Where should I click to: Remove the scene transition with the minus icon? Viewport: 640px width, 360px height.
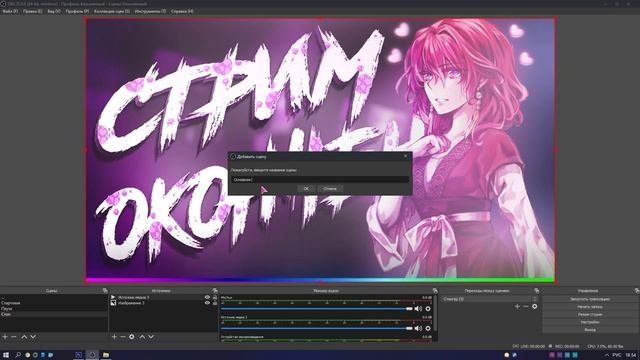point(526,307)
